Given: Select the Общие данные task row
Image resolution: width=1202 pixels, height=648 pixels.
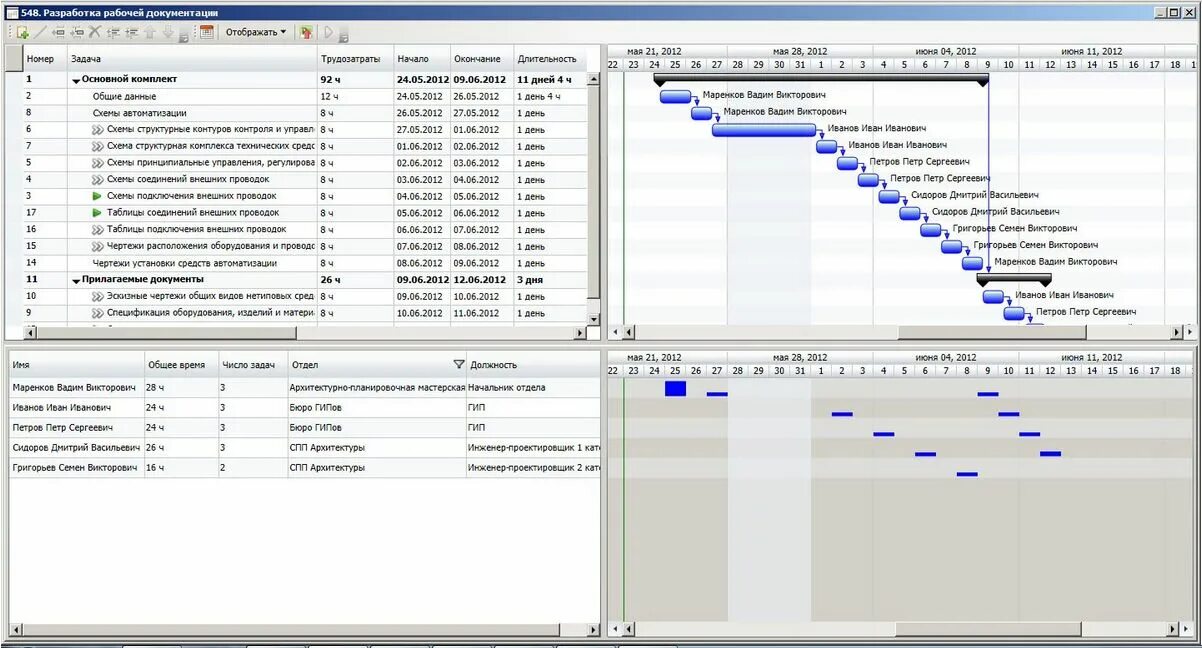Looking at the screenshot, I should tap(305, 96).
